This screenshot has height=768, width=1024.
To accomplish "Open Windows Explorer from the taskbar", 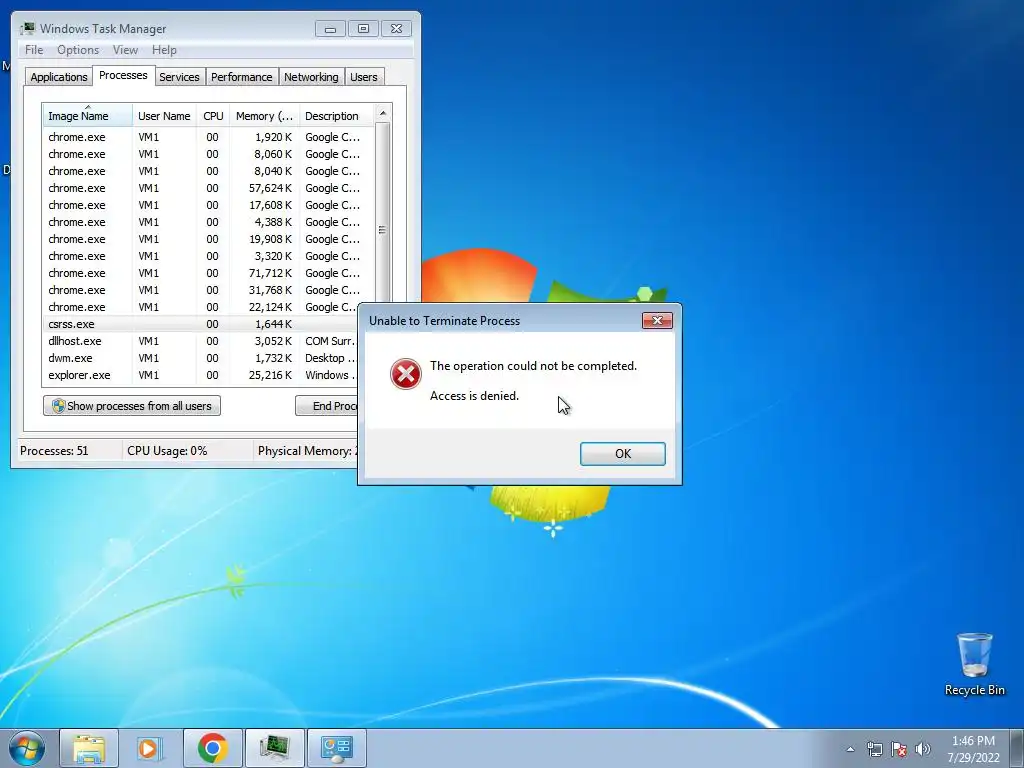I will (89, 748).
